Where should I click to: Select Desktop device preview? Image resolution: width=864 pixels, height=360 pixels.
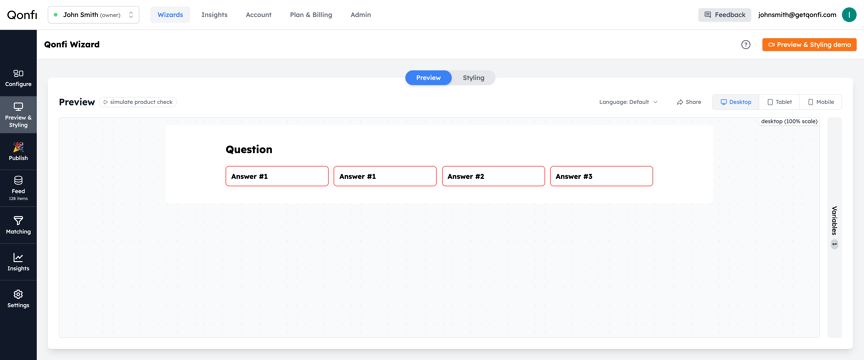(736, 102)
